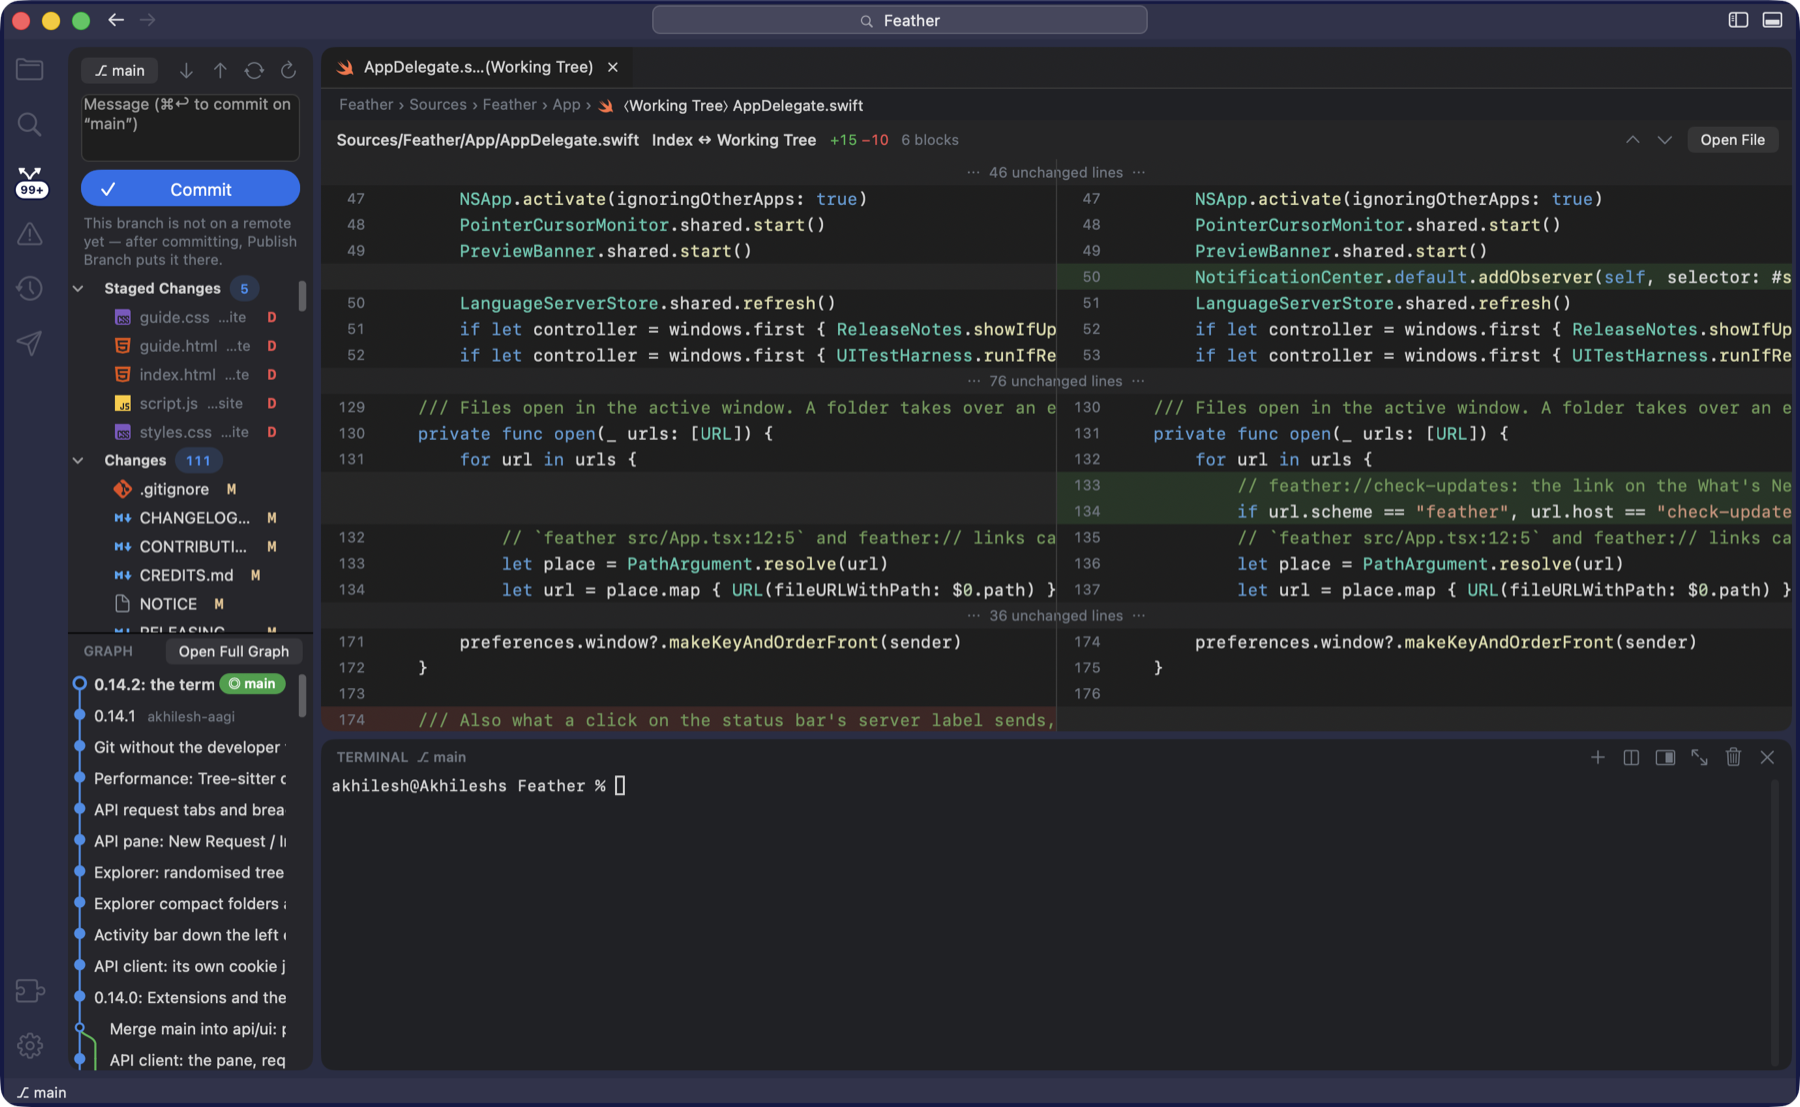Click the Open File button
The image size is (1800, 1107).
point(1732,140)
